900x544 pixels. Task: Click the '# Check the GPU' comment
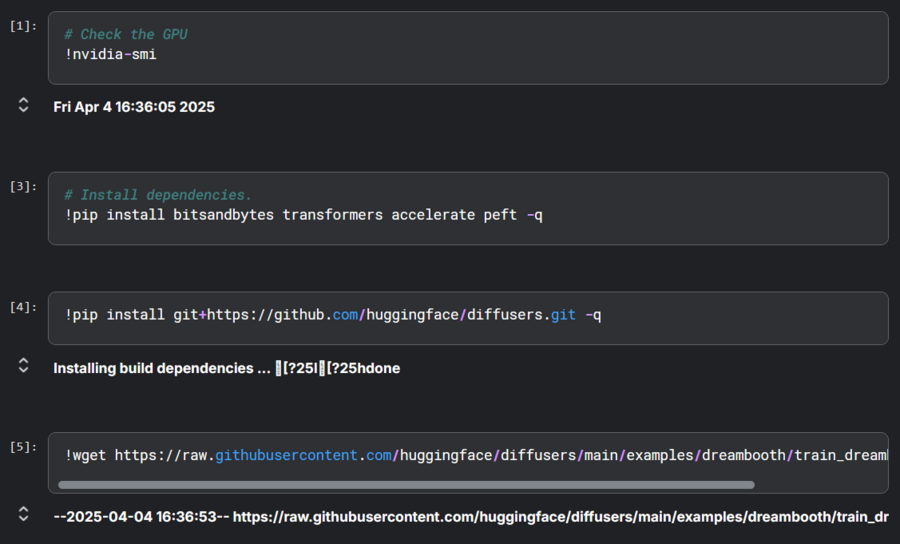[126, 34]
